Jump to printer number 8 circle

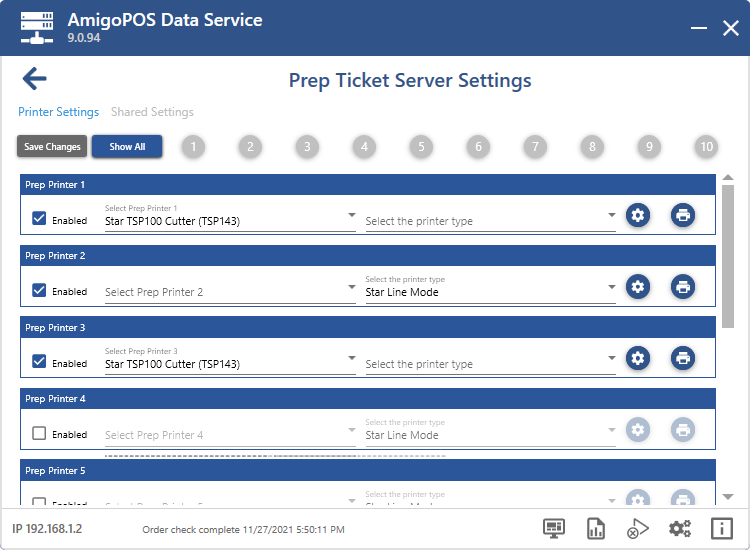pos(592,146)
